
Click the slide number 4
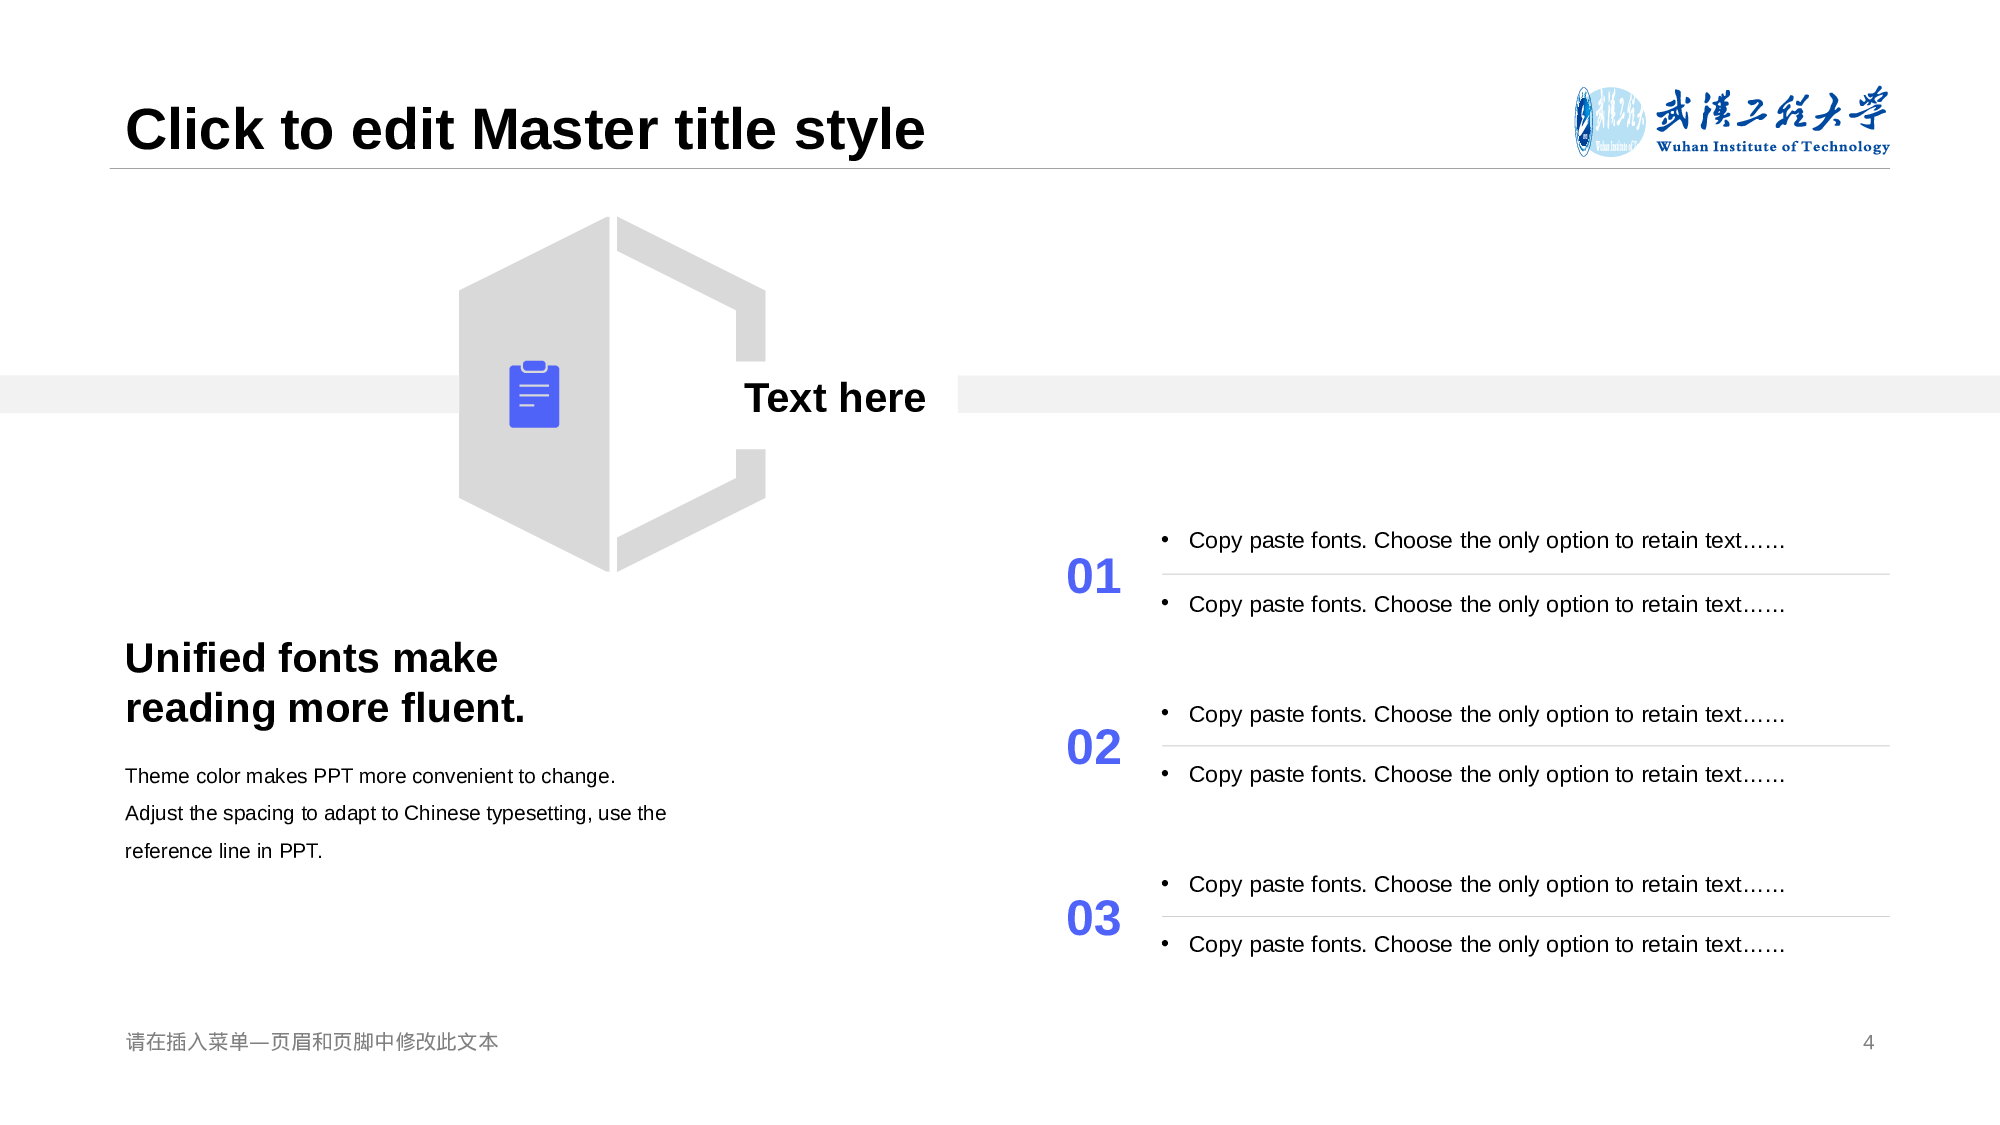pos(1868,1042)
